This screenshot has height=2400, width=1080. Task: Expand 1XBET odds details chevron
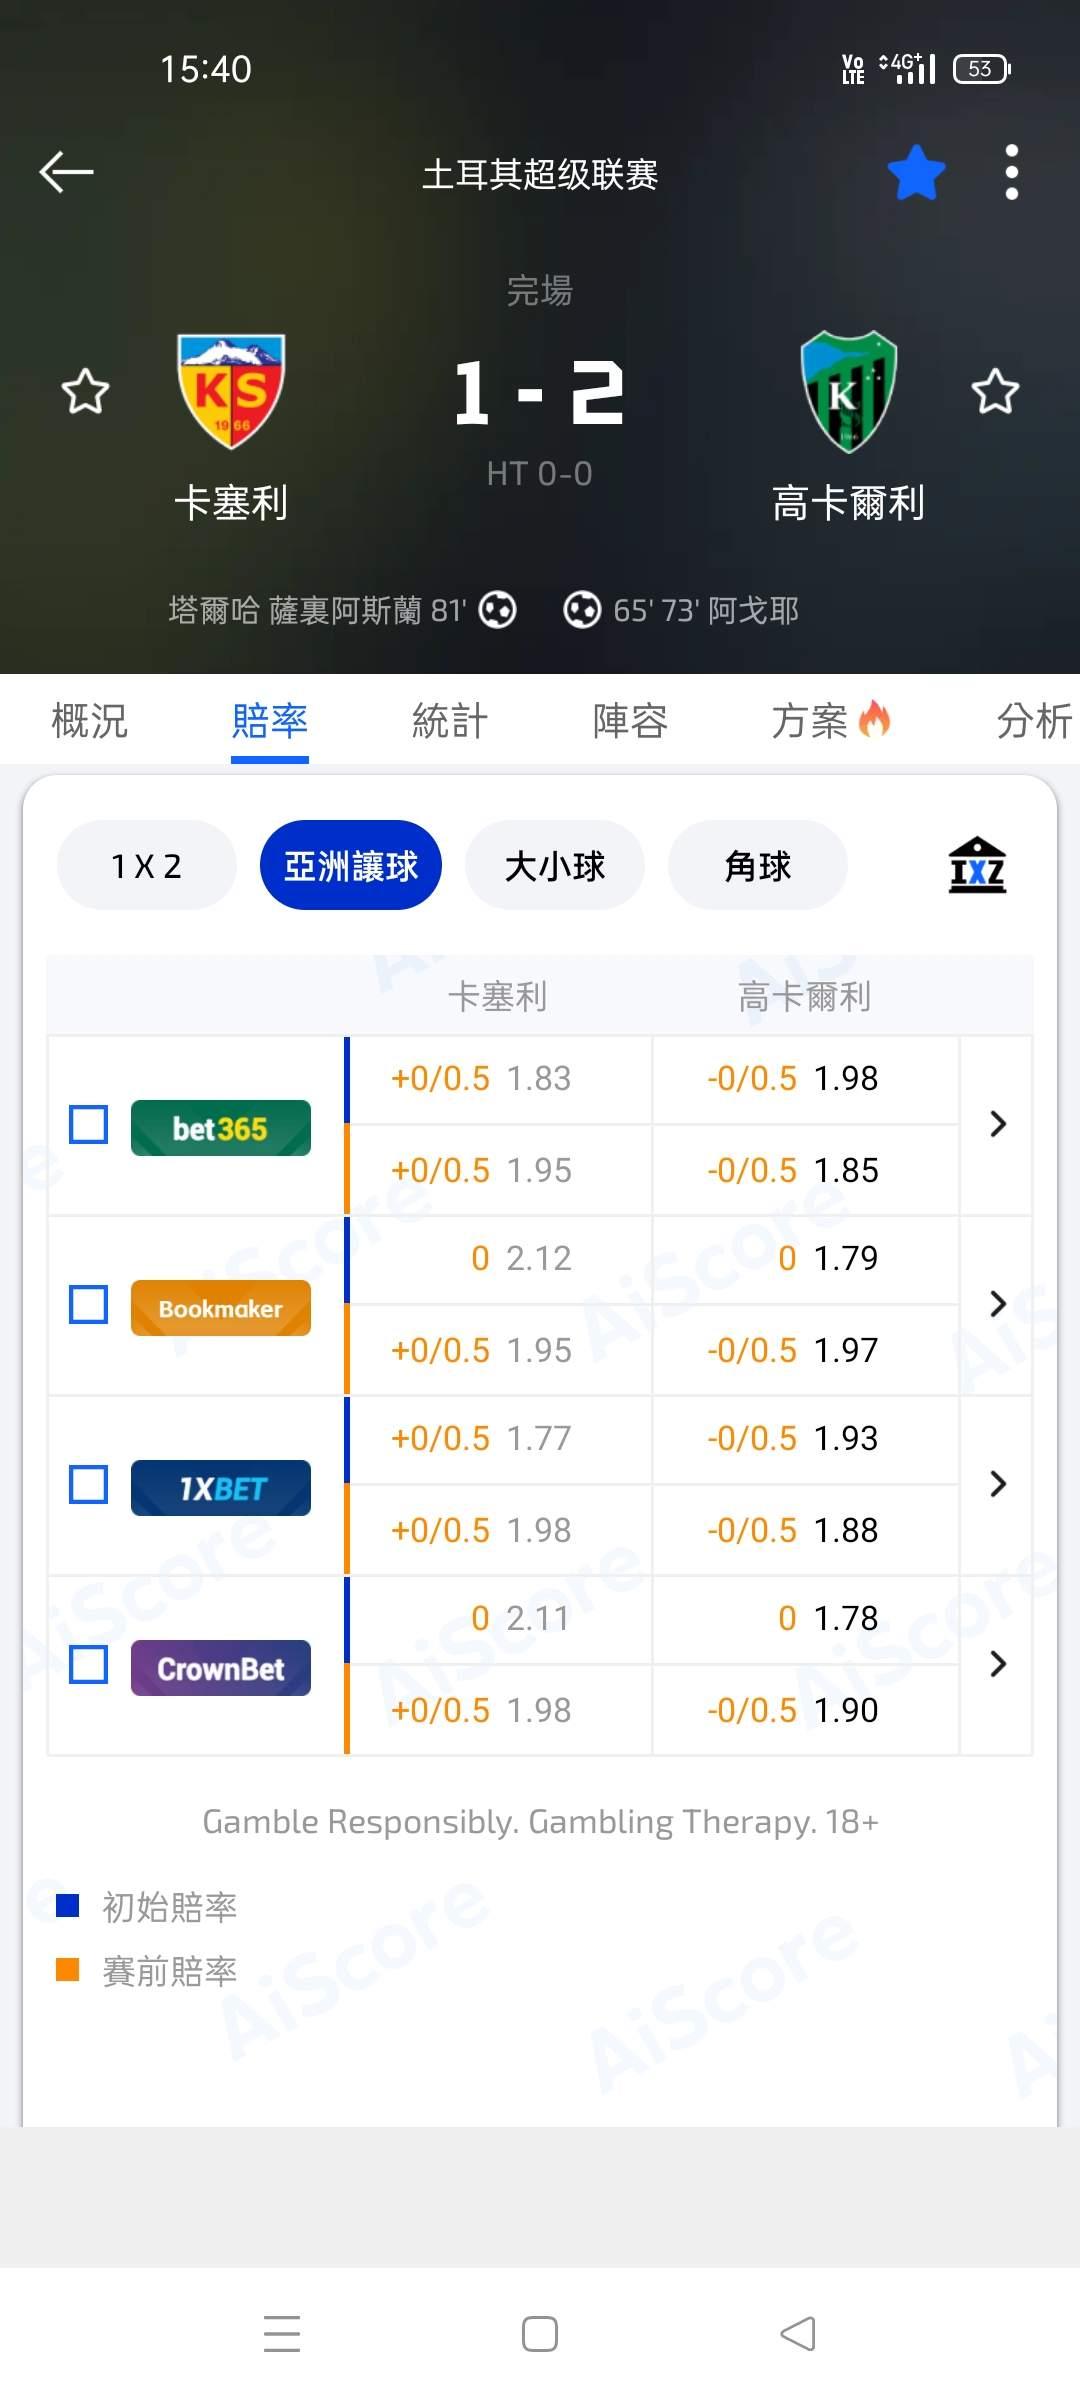(x=997, y=1484)
